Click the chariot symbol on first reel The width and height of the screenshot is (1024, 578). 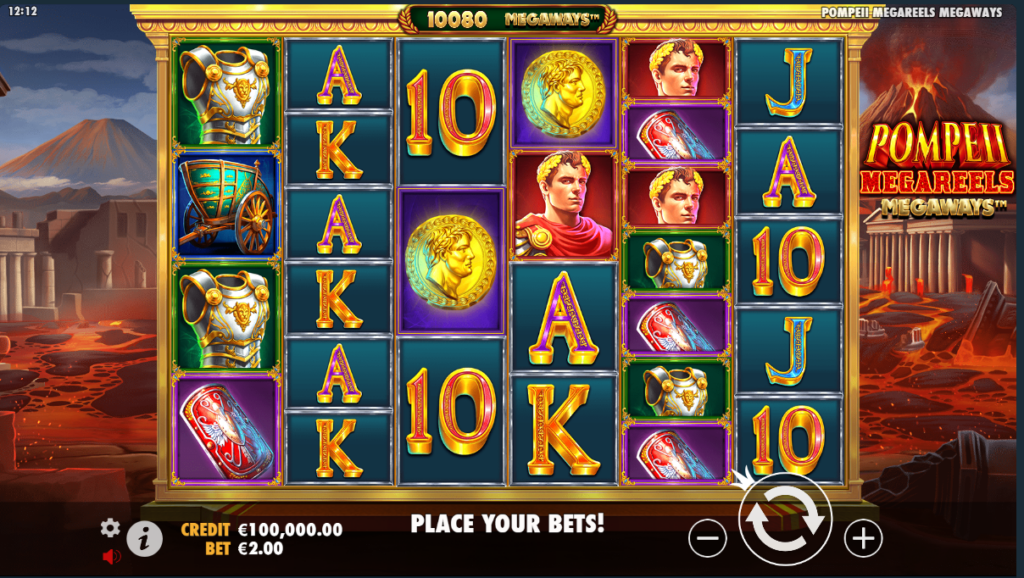226,205
